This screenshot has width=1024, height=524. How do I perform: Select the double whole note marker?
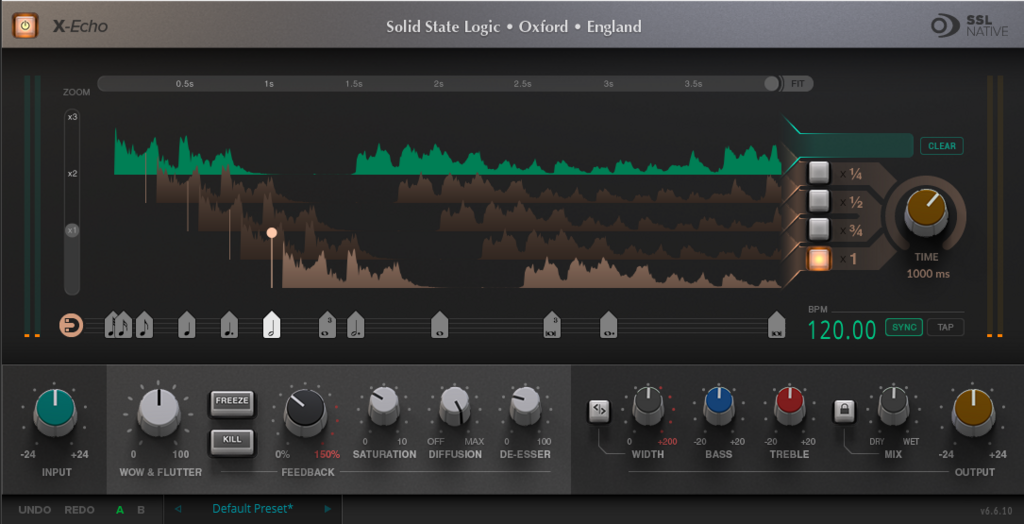(776, 325)
